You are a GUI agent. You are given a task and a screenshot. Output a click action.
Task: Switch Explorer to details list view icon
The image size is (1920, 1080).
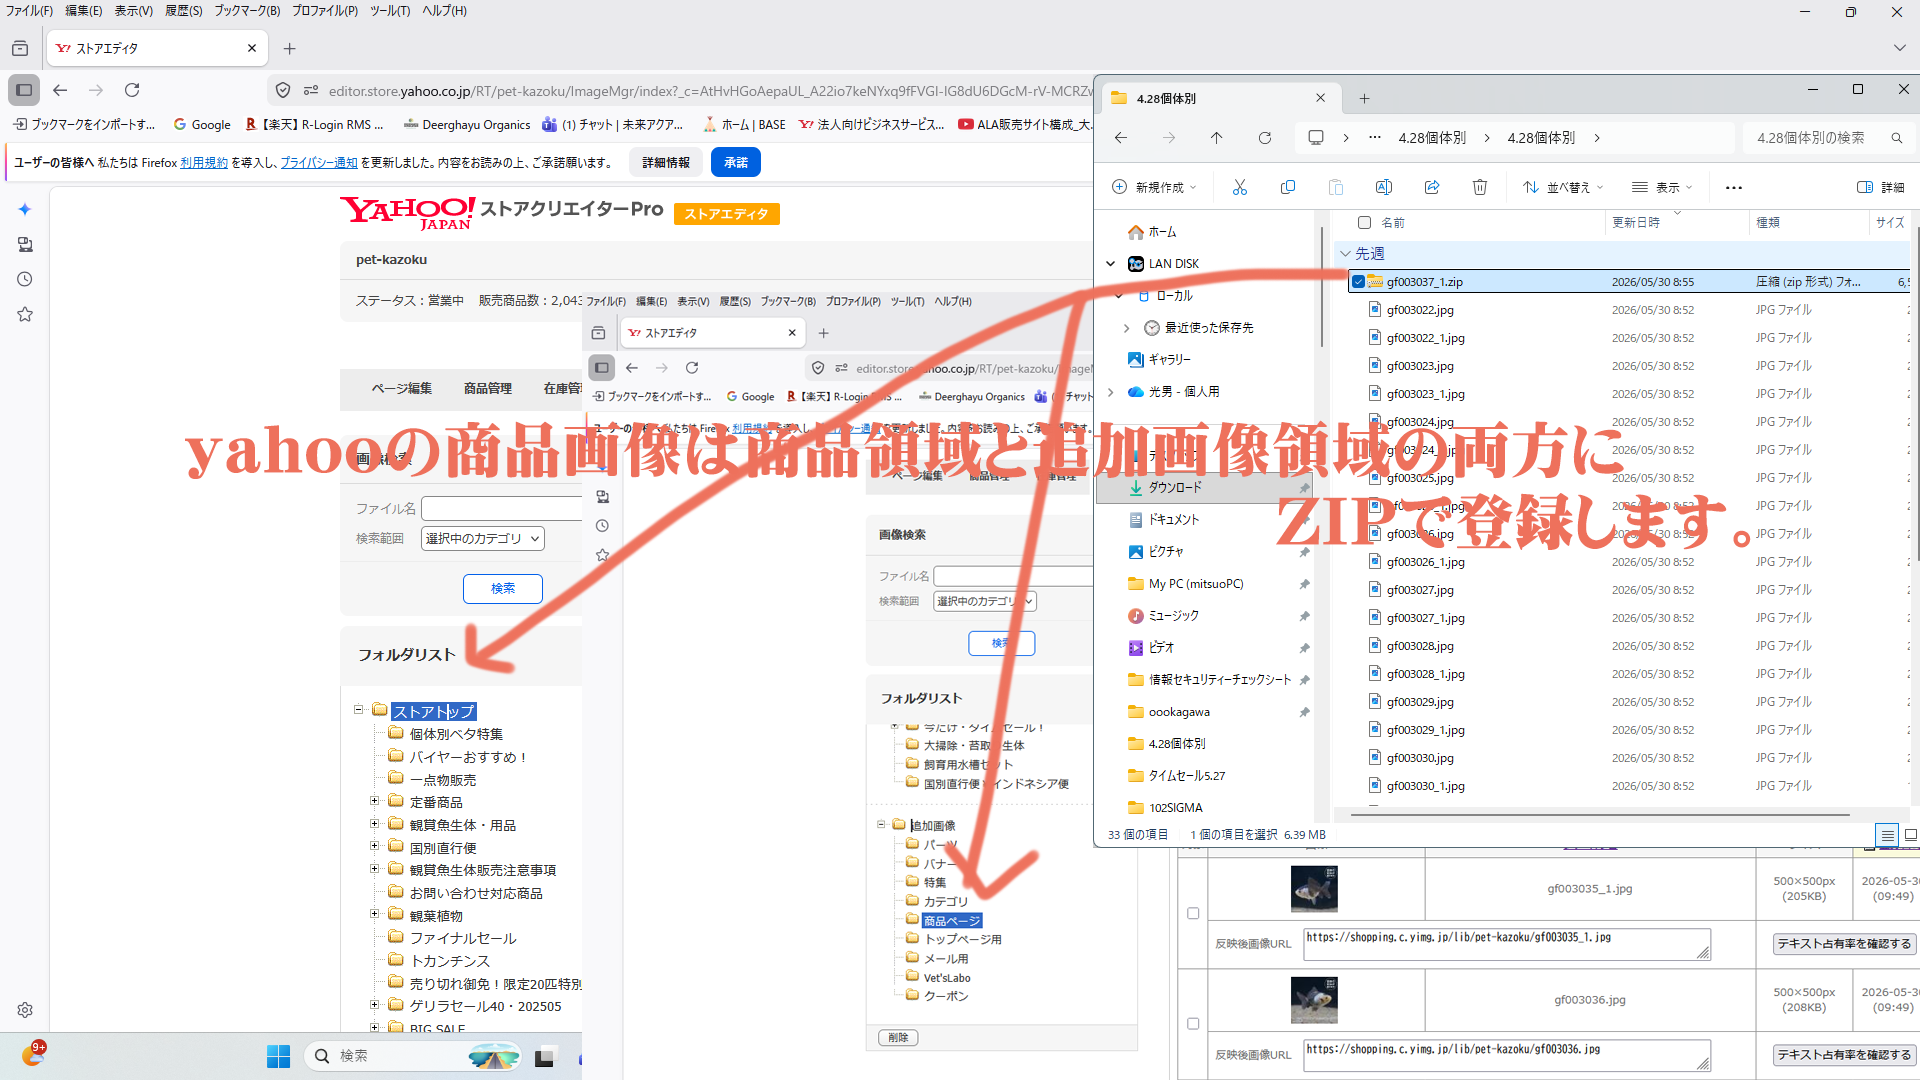point(1887,834)
